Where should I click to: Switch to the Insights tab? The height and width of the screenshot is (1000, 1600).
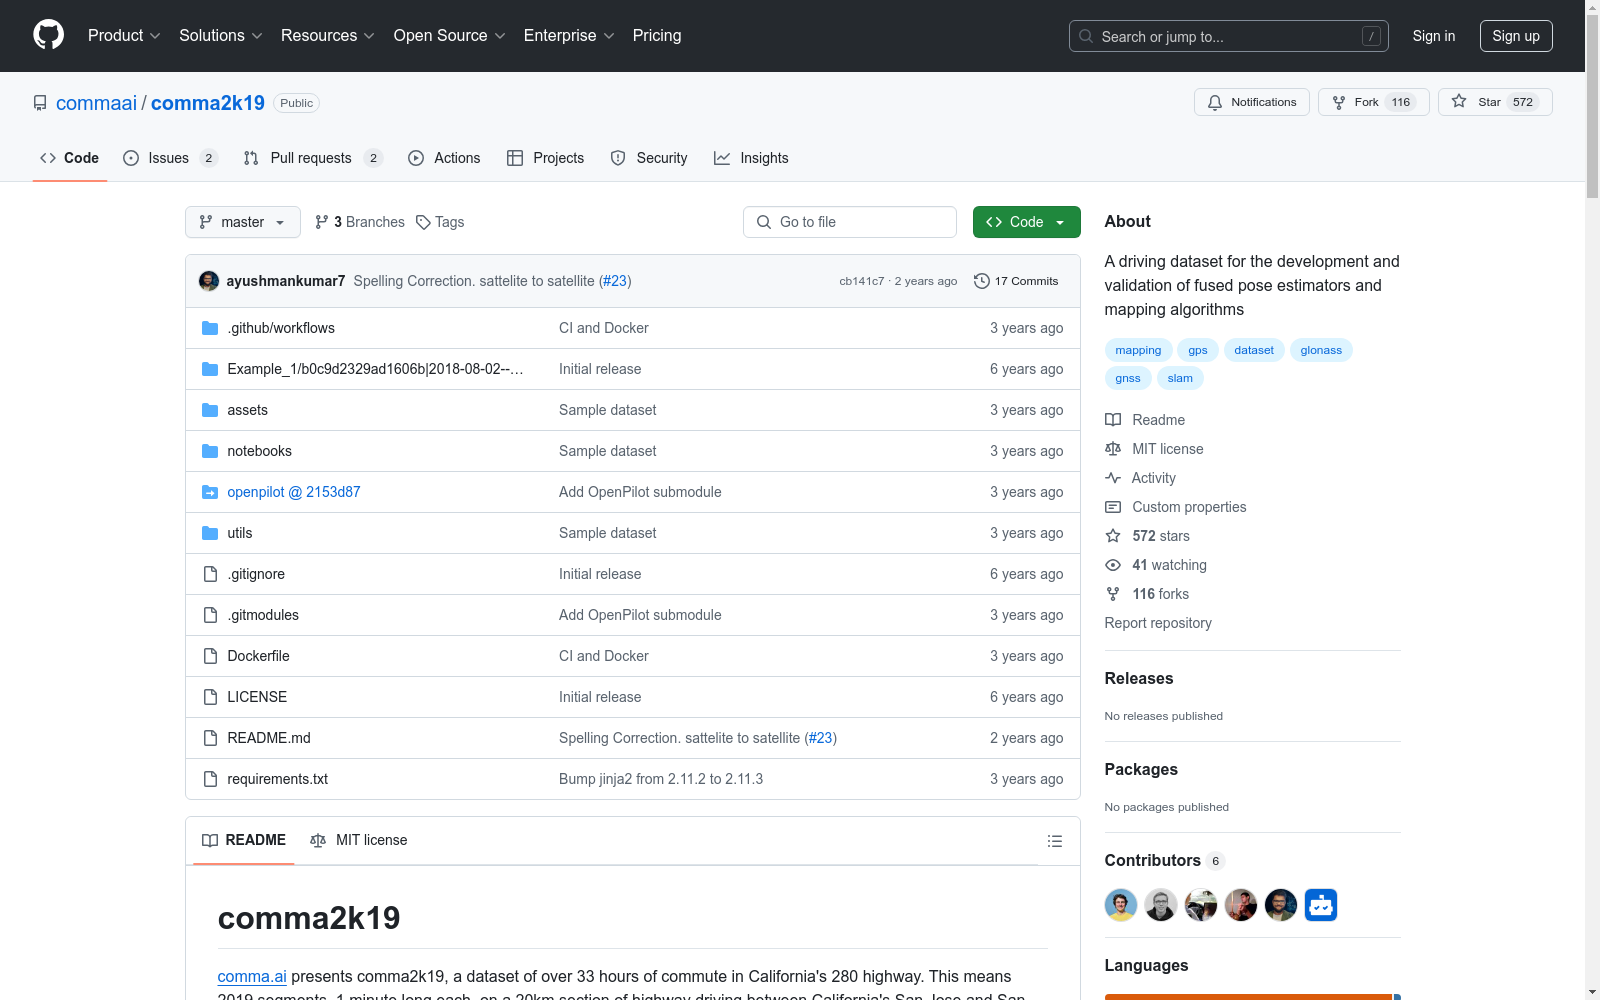[751, 158]
